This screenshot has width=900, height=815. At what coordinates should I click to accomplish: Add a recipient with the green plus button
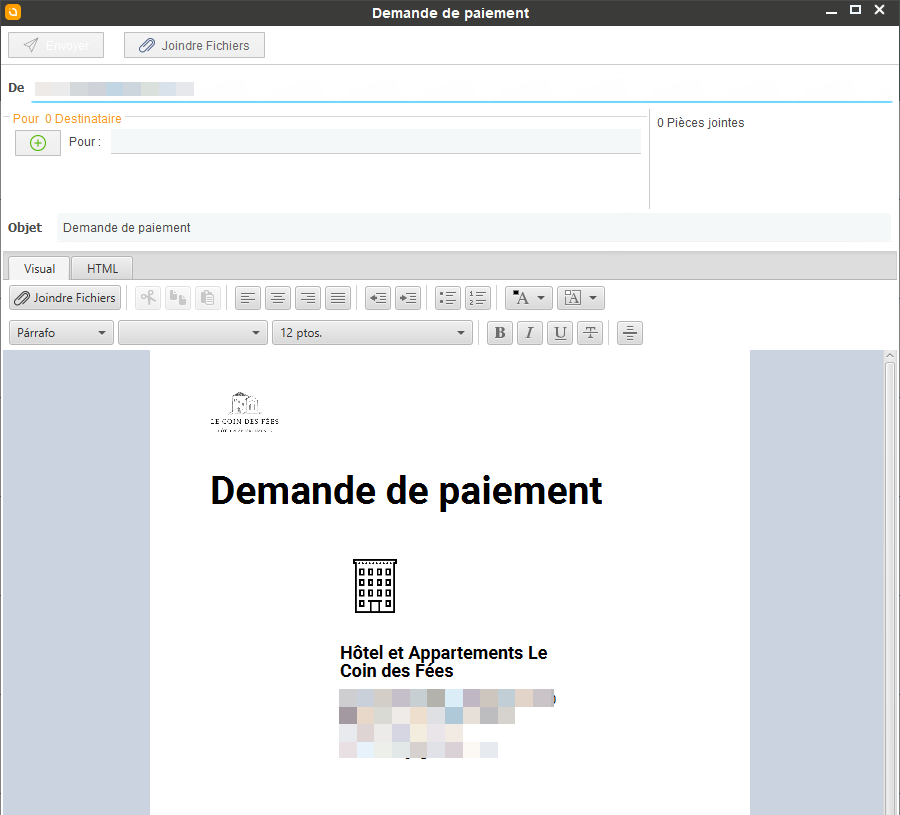[37, 142]
